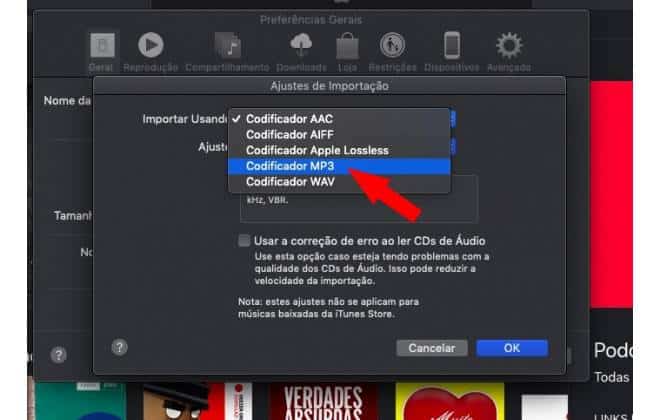Open the Dispositivos preferences tab
The image size is (660, 420).
point(452,51)
